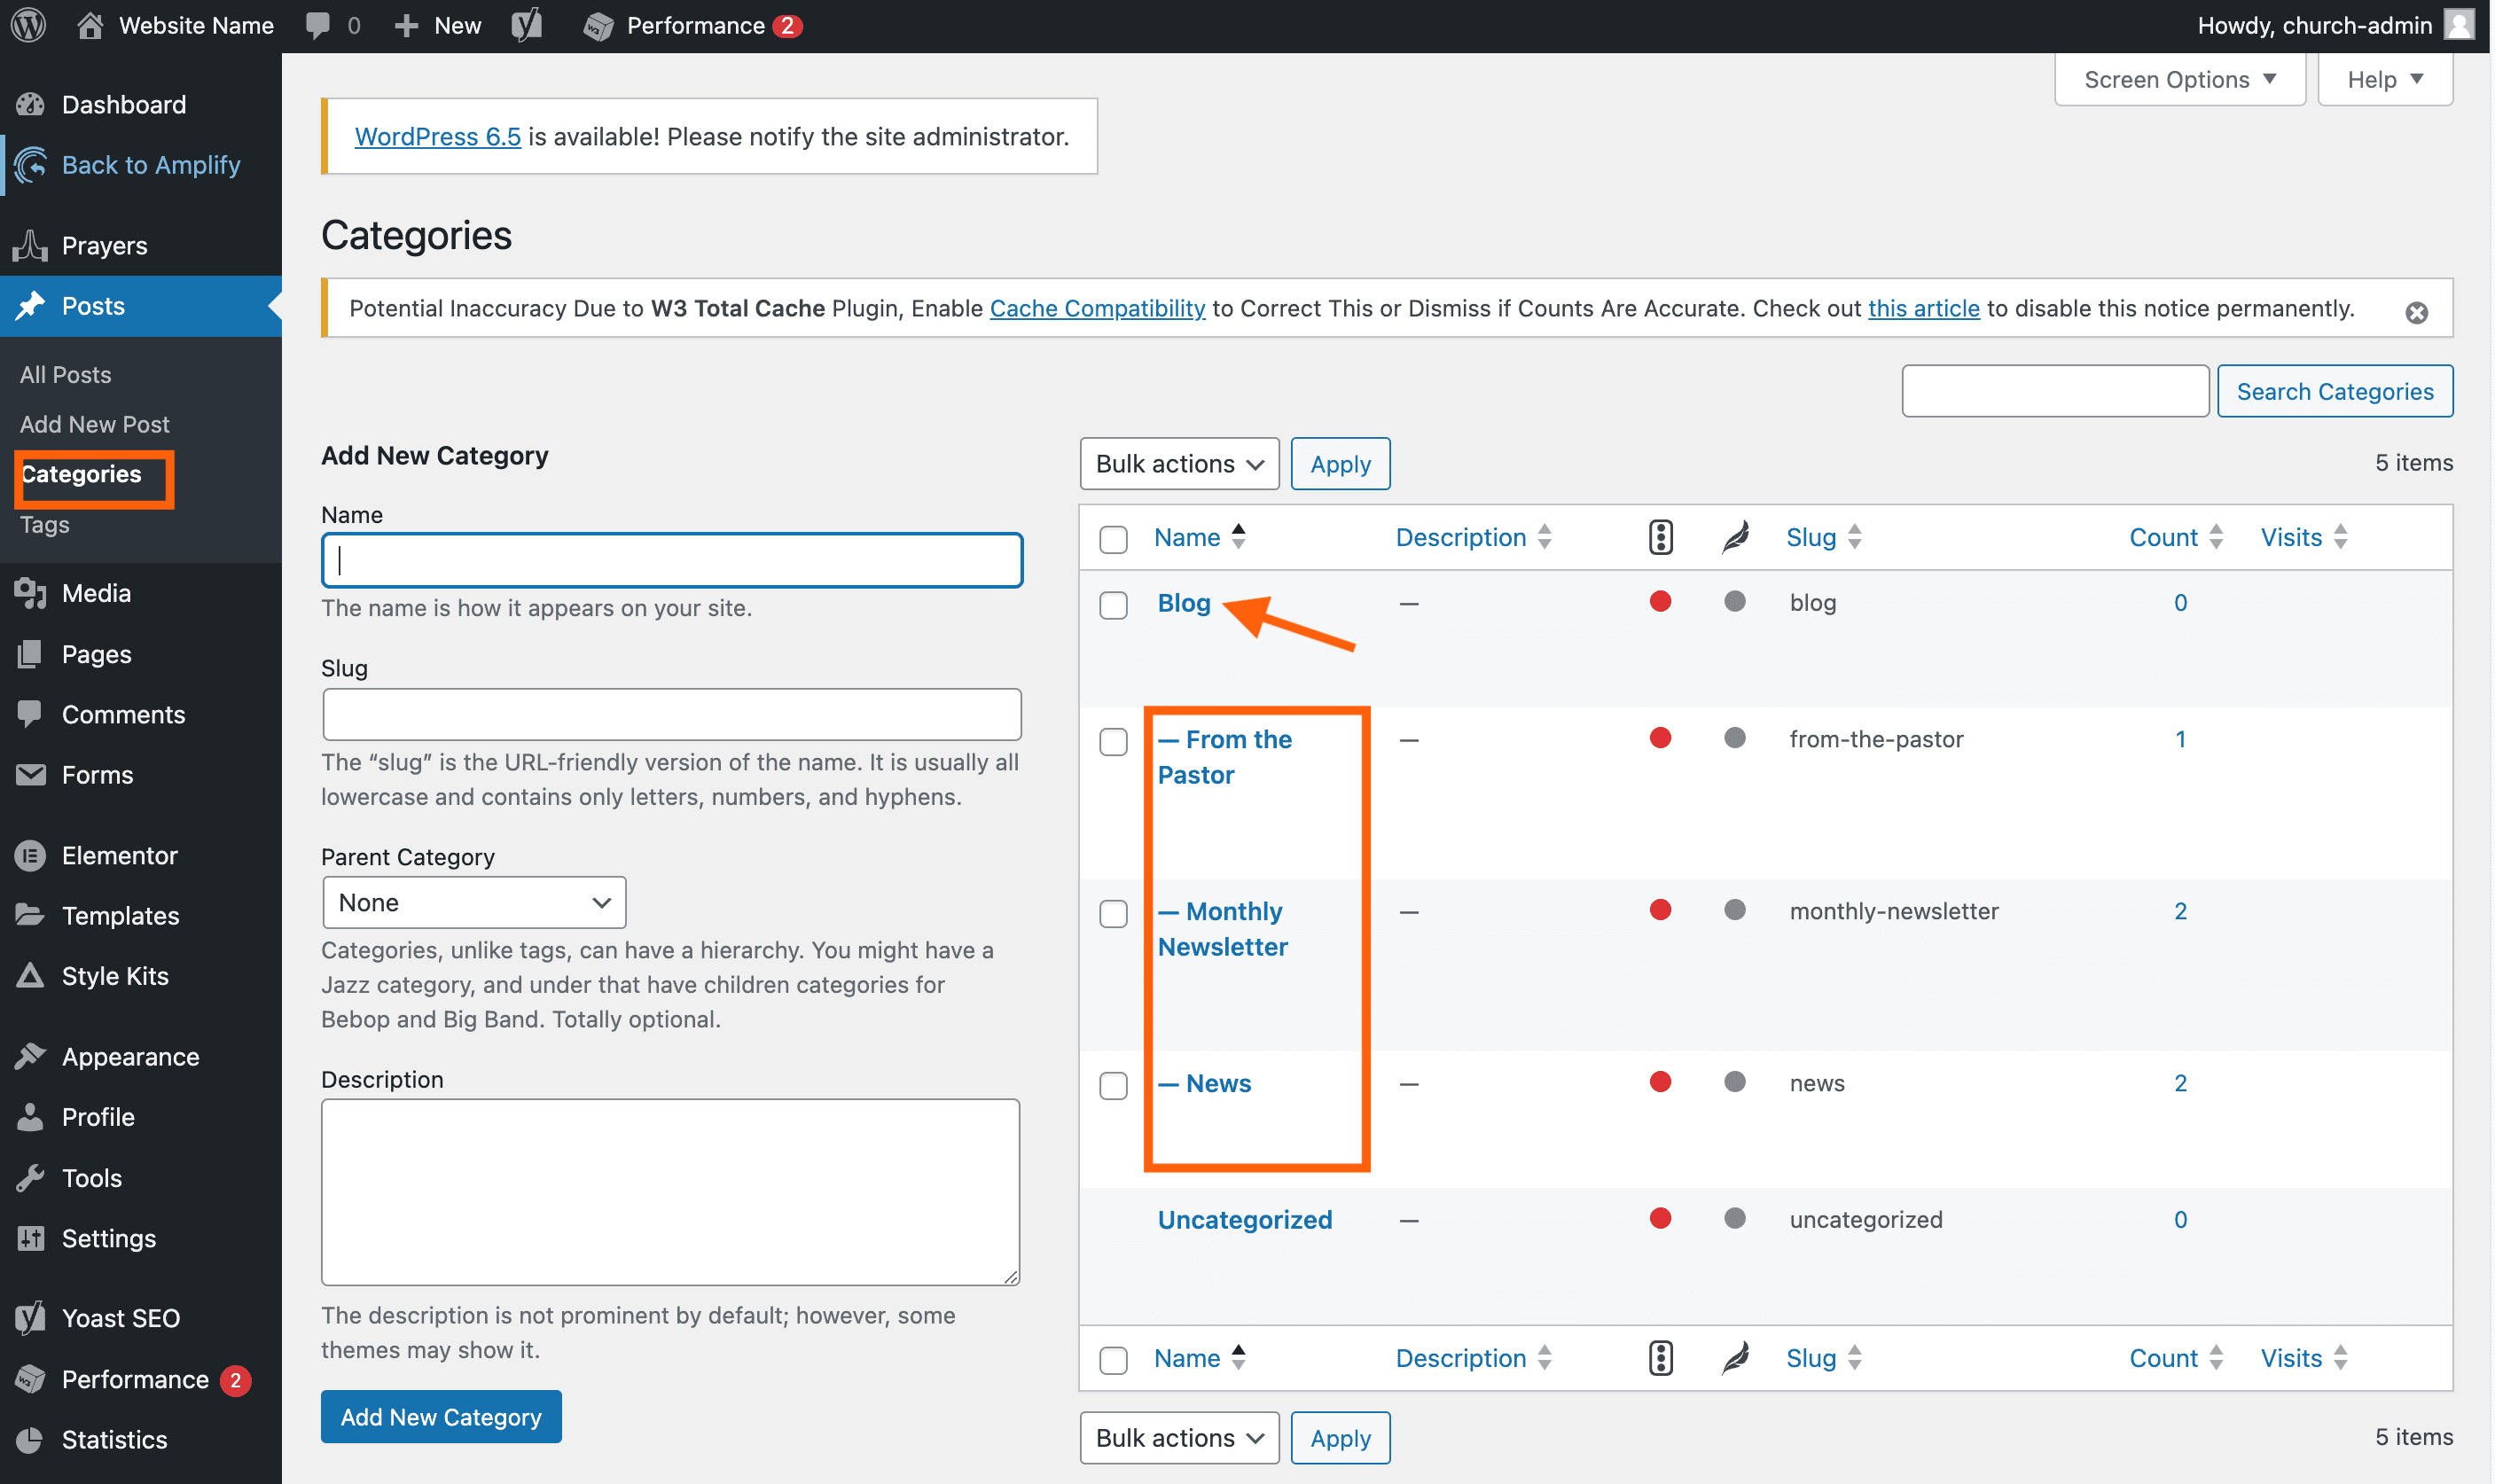Click the plus New icon in admin bar
The height and width of the screenshot is (1484, 2495).
click(406, 25)
